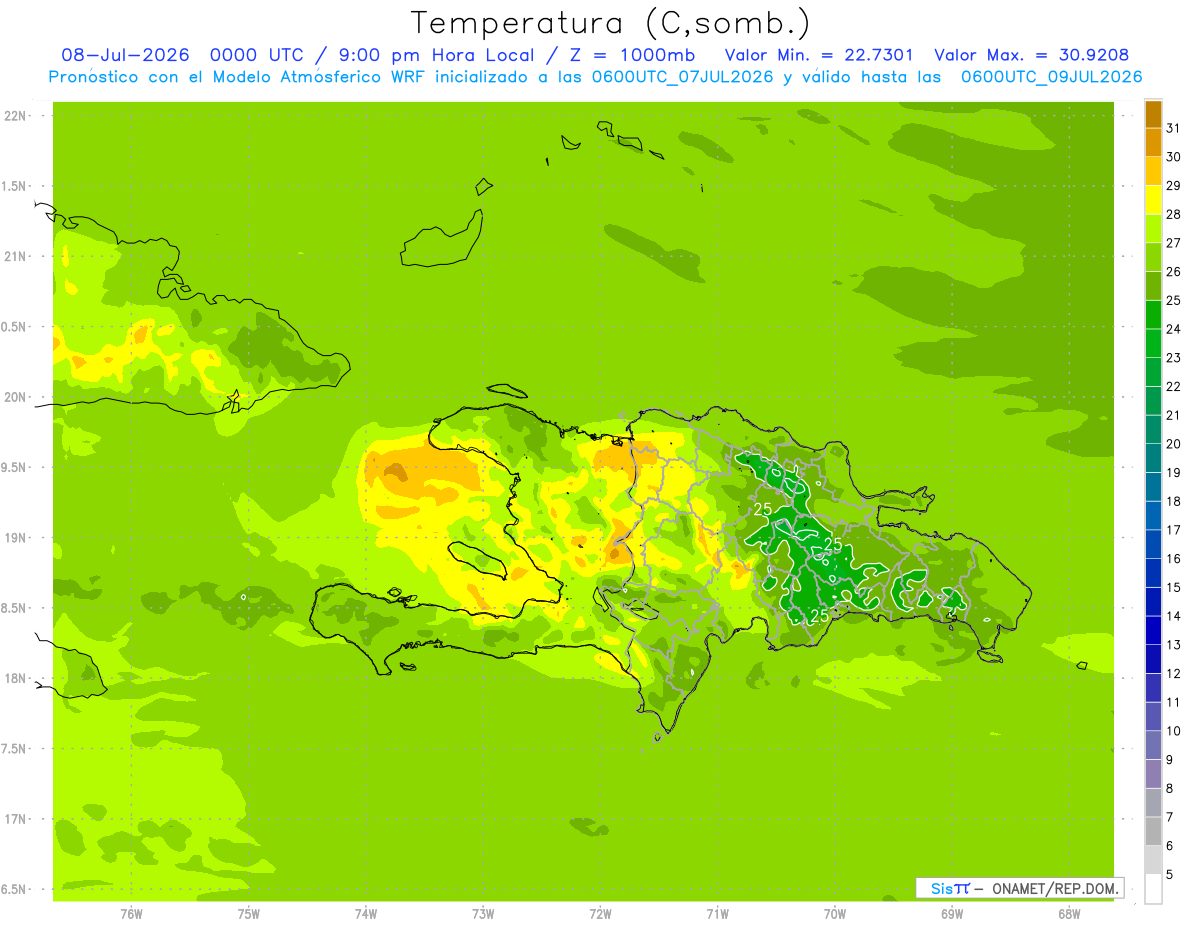Click the '70W' longitude label
The height and width of the screenshot is (927, 1200).
[835, 914]
